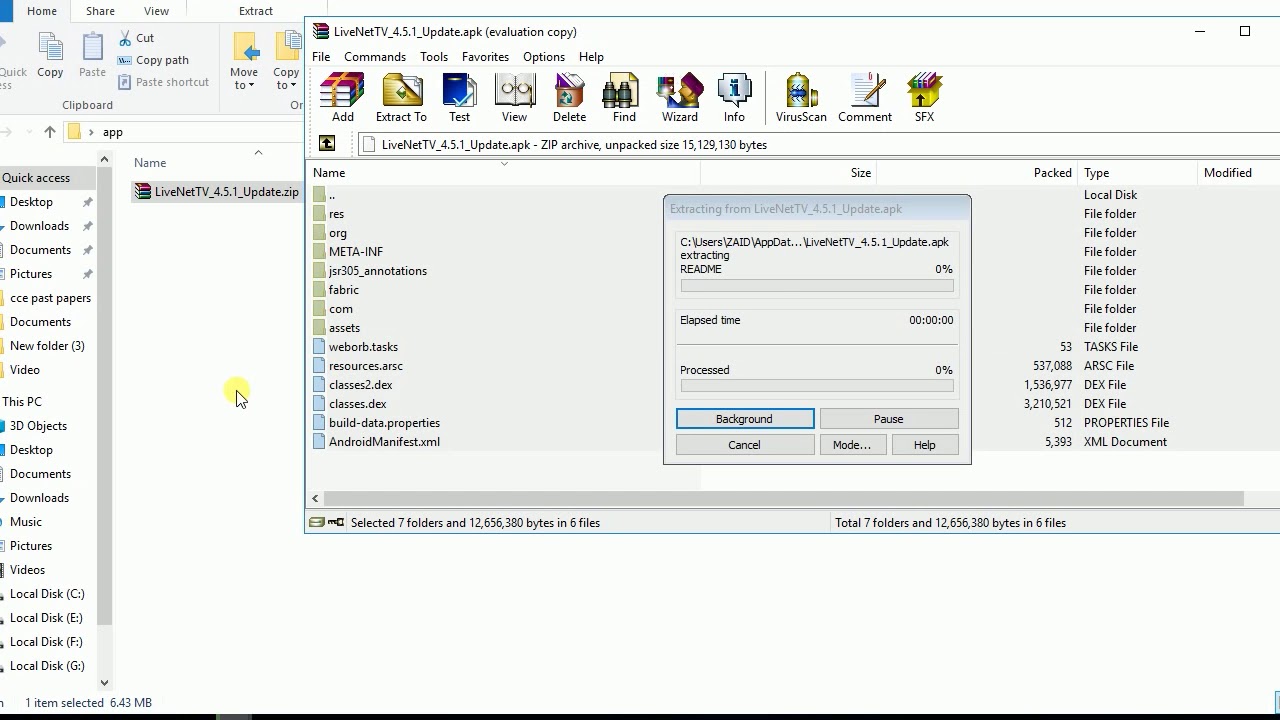Click the SFX conversion icon

[x=923, y=95]
